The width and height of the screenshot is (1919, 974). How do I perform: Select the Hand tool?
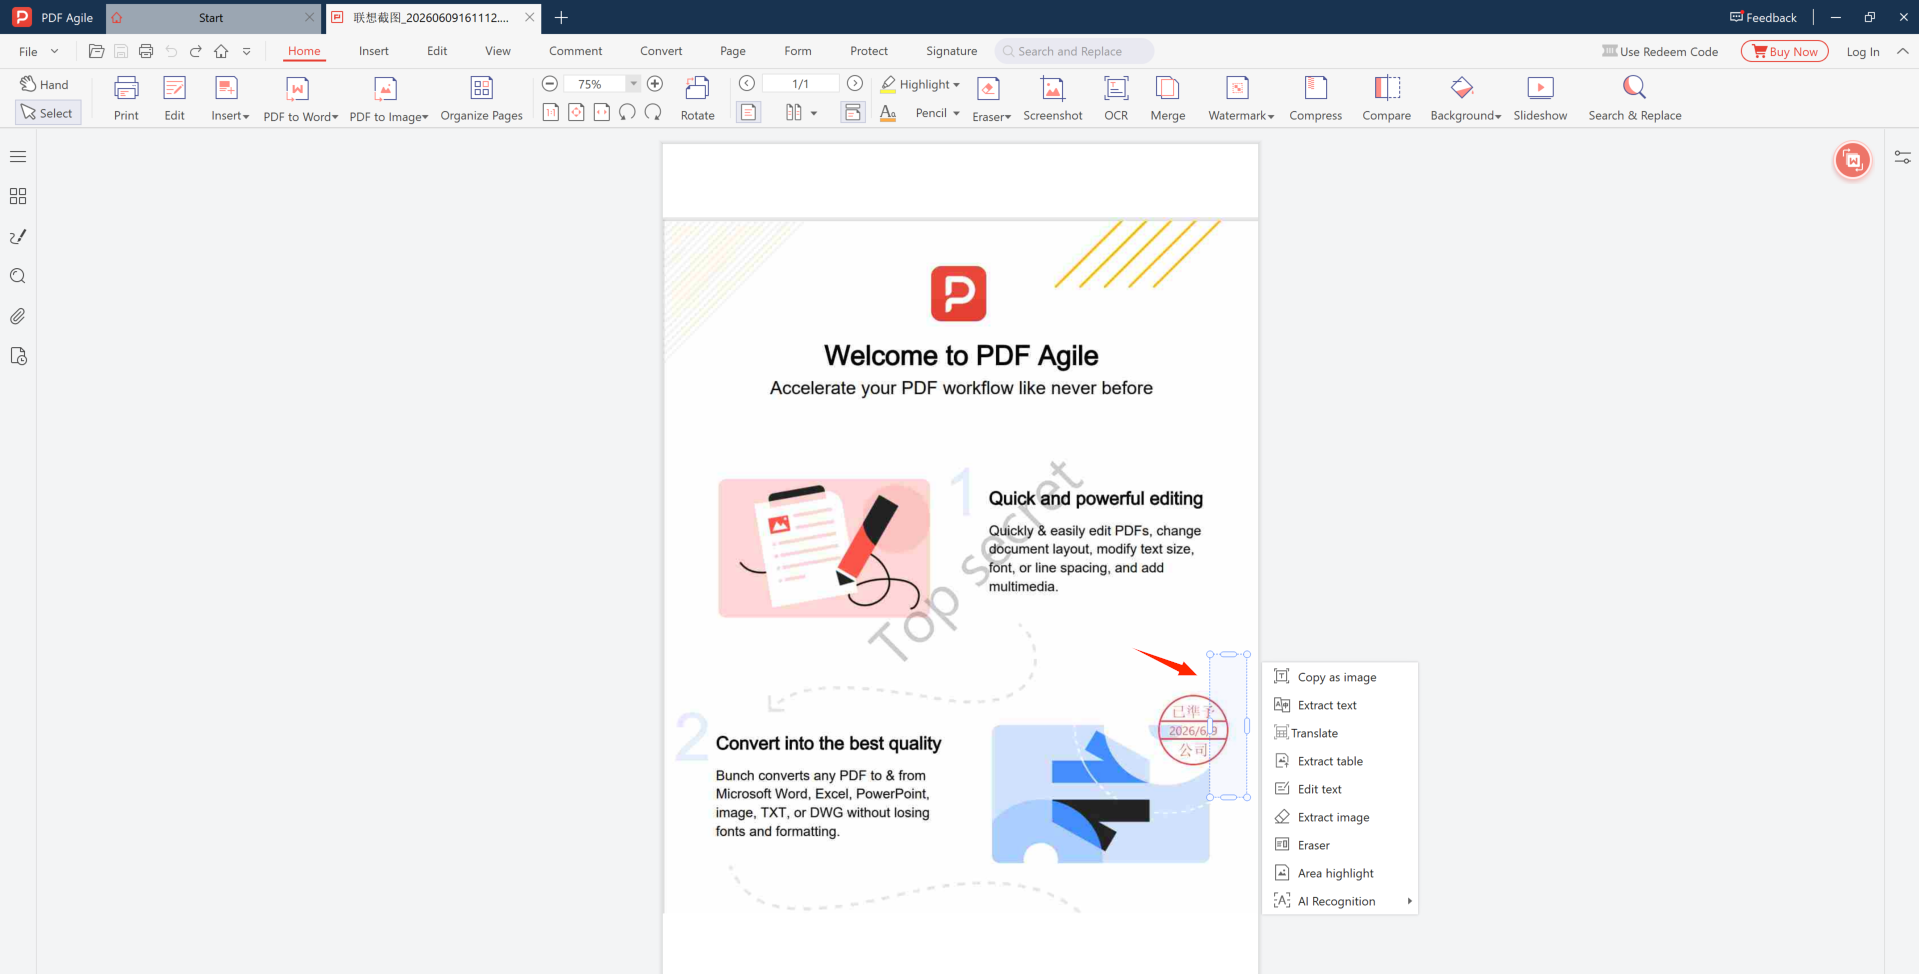click(45, 84)
